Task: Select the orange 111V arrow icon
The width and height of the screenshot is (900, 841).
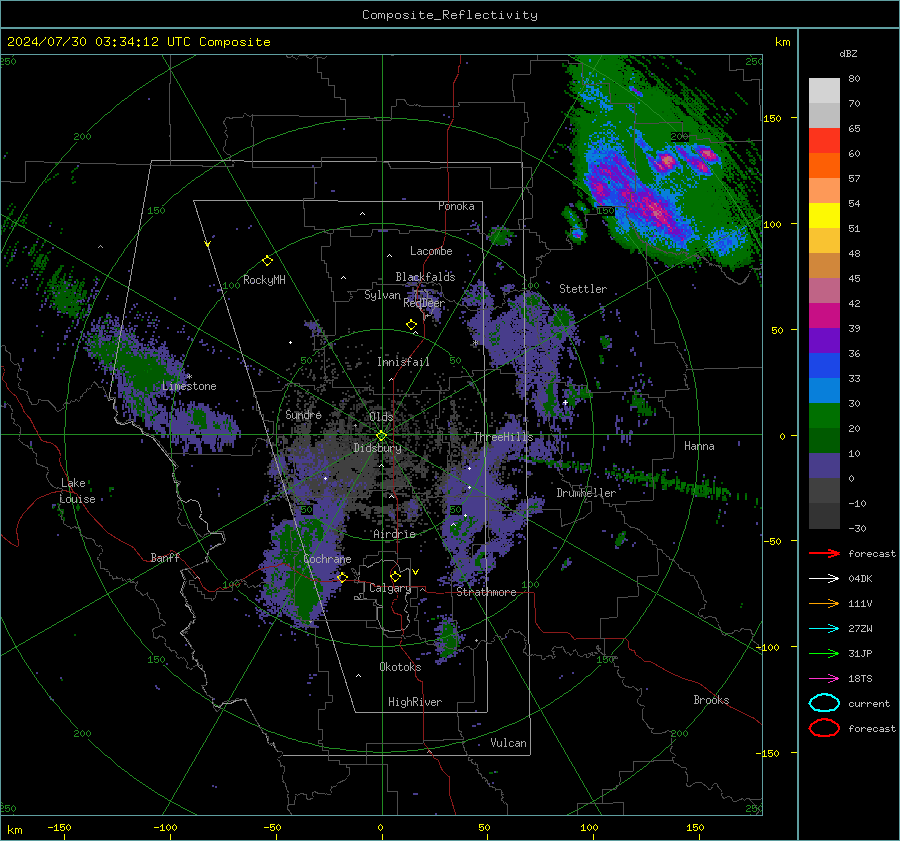Action: 824,603
